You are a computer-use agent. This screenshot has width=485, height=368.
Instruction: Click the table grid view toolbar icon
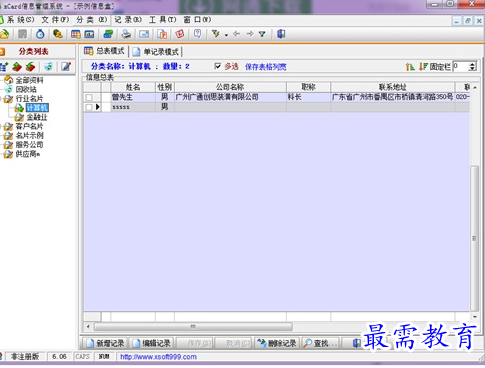coord(76,34)
